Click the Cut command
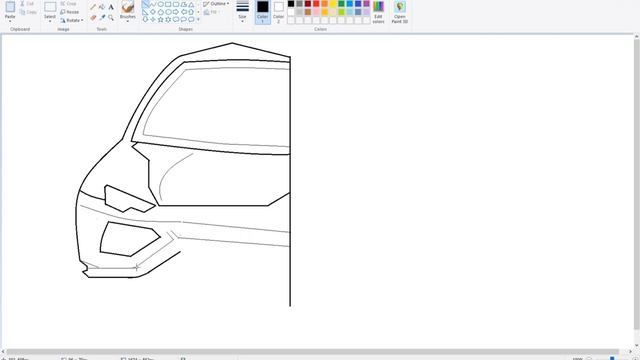The image size is (640, 360). [x=27, y=4]
